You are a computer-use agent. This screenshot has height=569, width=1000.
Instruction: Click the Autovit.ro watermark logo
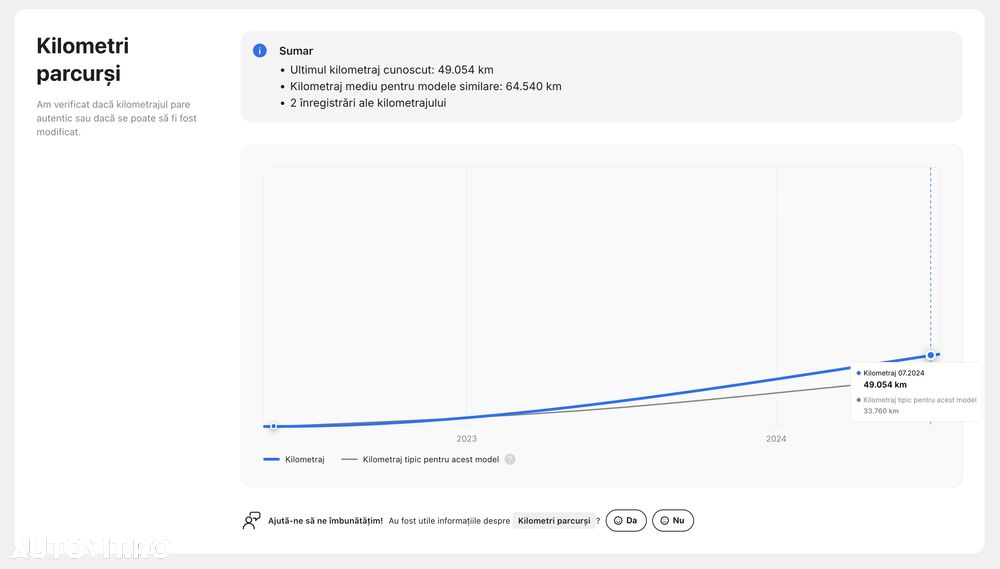(90, 547)
